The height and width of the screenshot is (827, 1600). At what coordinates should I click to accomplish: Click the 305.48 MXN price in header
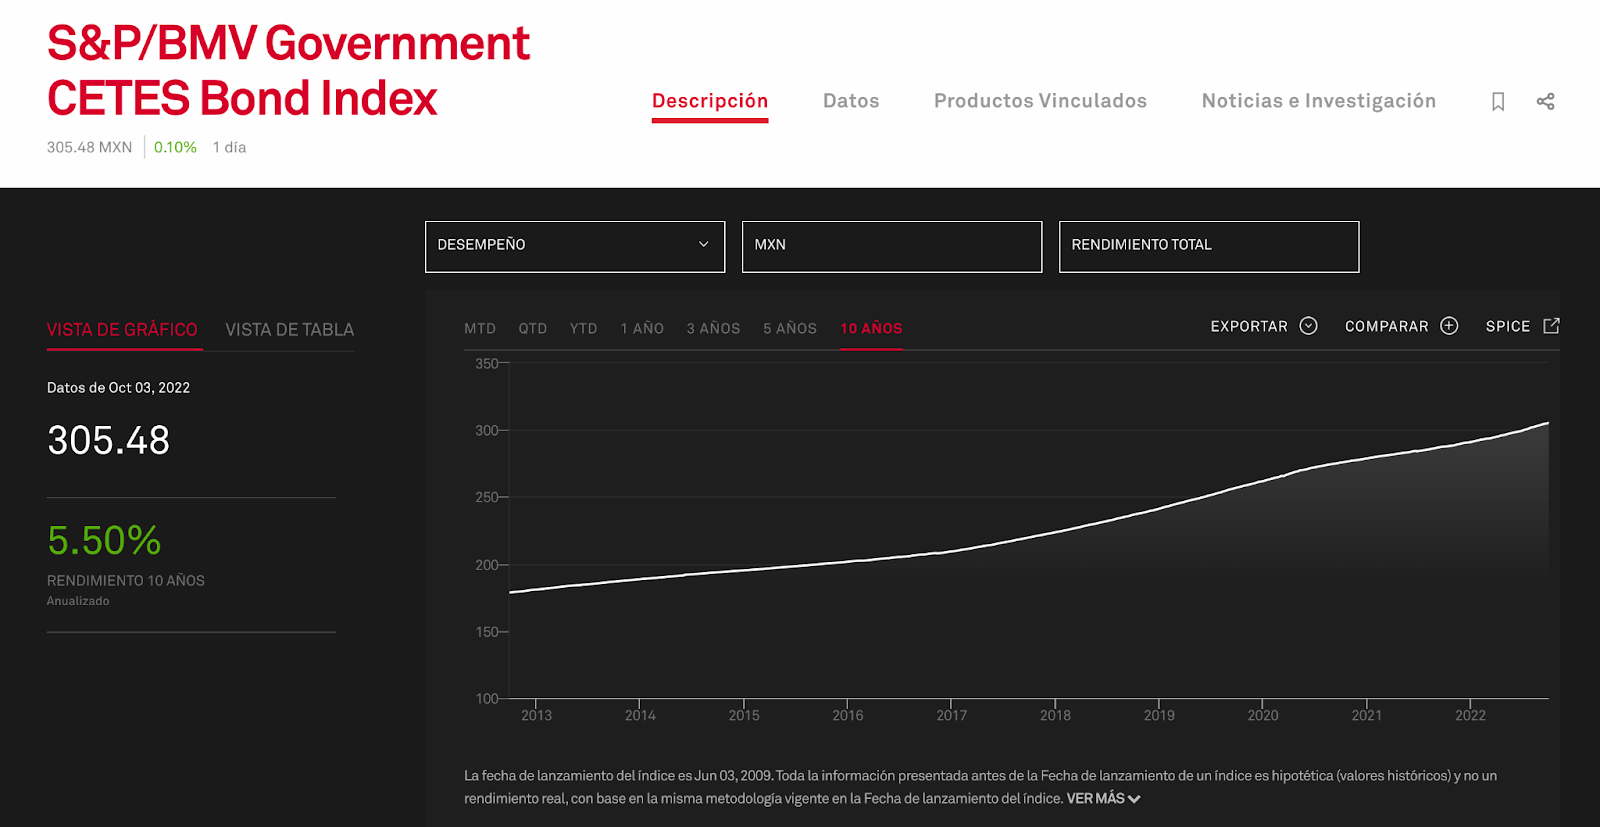[x=89, y=147]
